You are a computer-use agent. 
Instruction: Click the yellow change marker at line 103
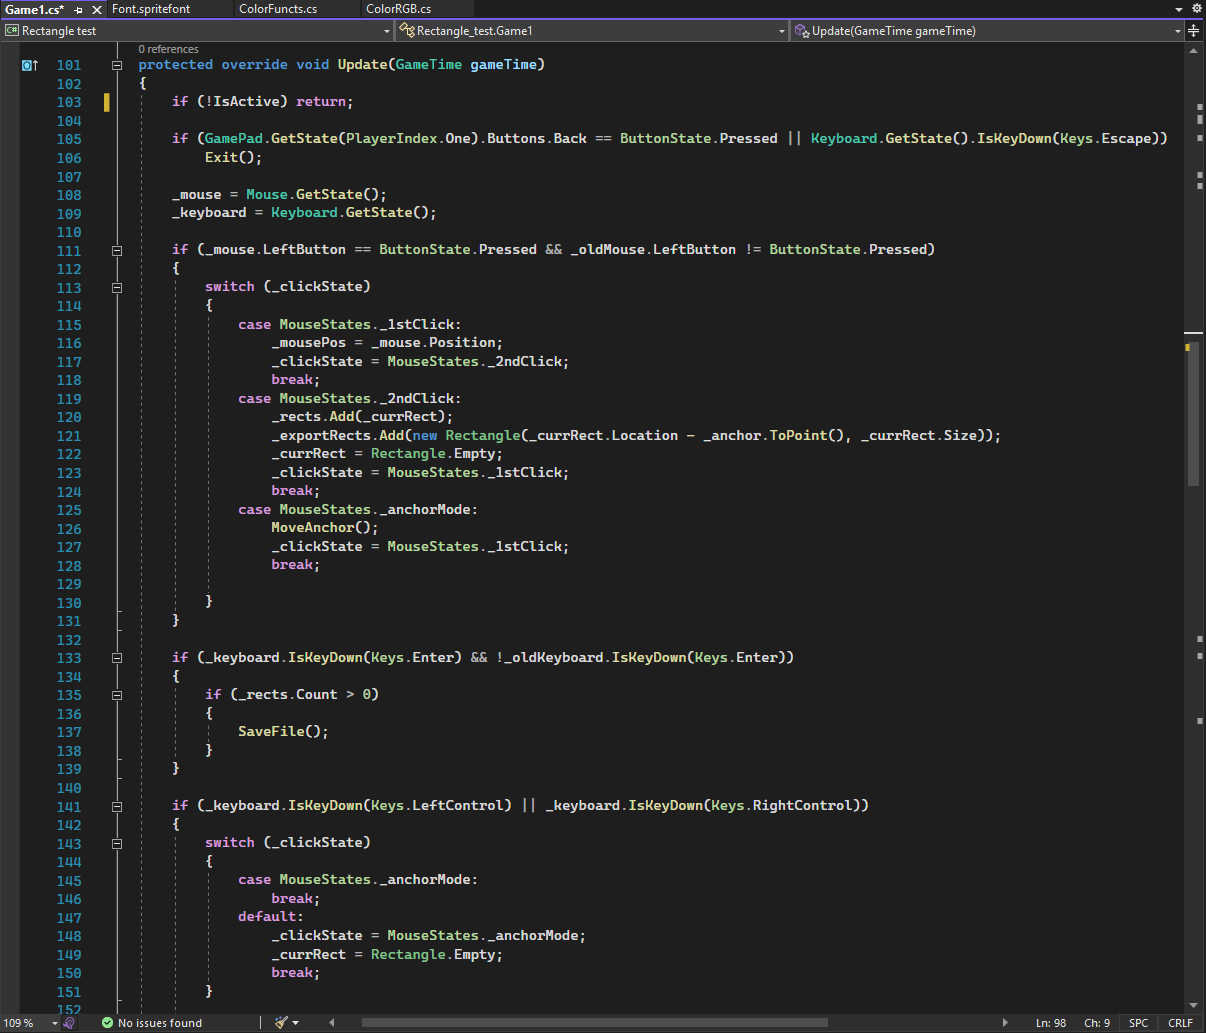(107, 102)
